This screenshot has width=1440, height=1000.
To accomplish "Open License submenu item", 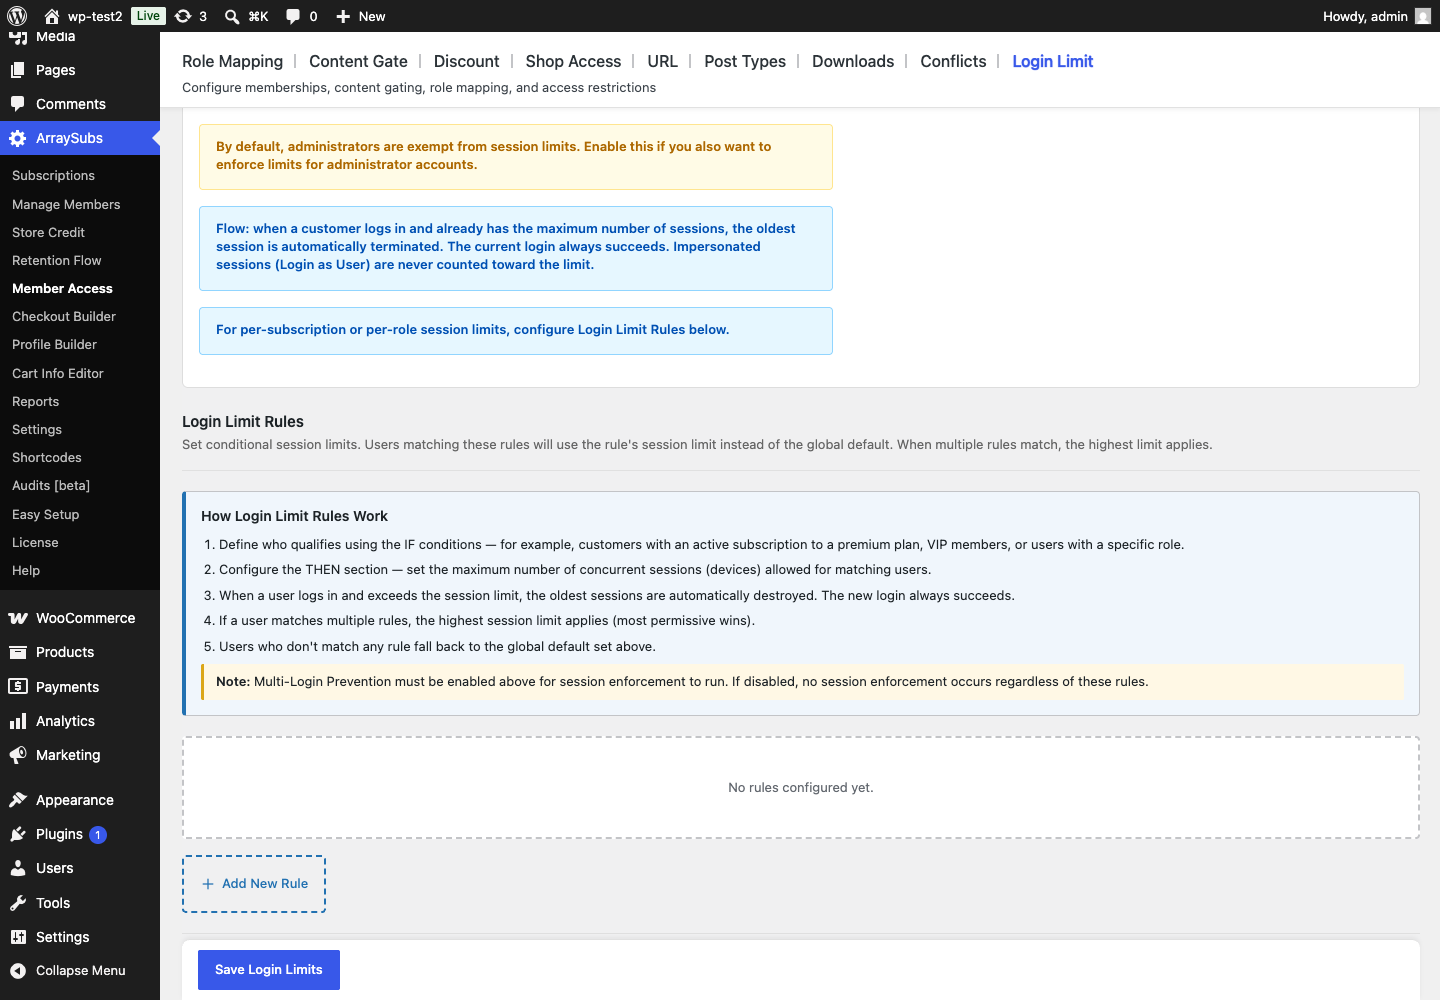I will pyautogui.click(x=35, y=542).
